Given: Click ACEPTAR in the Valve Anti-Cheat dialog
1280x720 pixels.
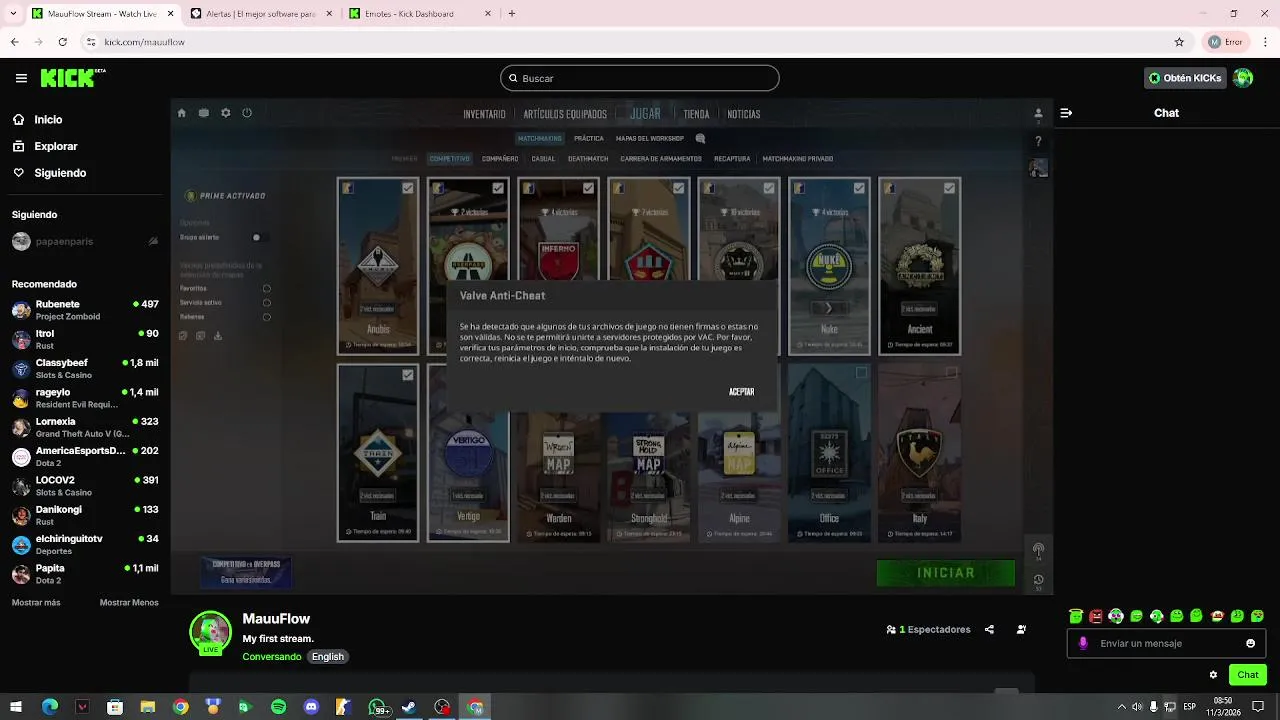Looking at the screenshot, I should coord(741,392).
